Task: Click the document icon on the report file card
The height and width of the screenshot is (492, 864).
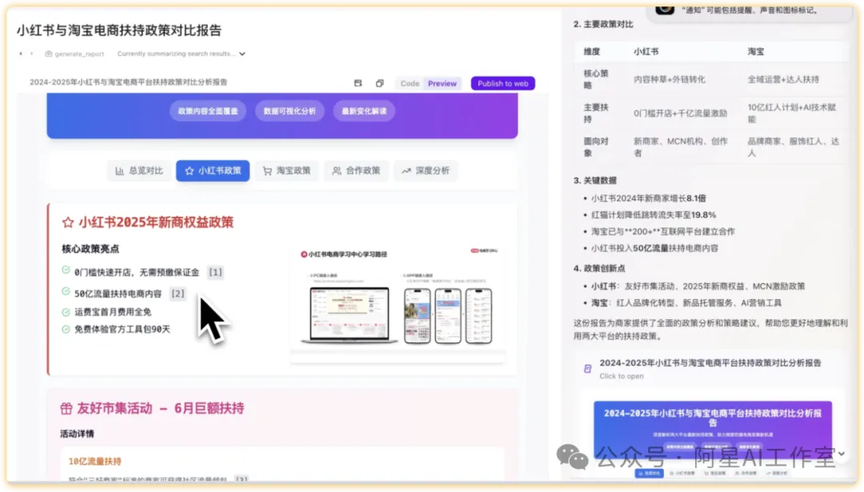Action: pyautogui.click(x=587, y=368)
